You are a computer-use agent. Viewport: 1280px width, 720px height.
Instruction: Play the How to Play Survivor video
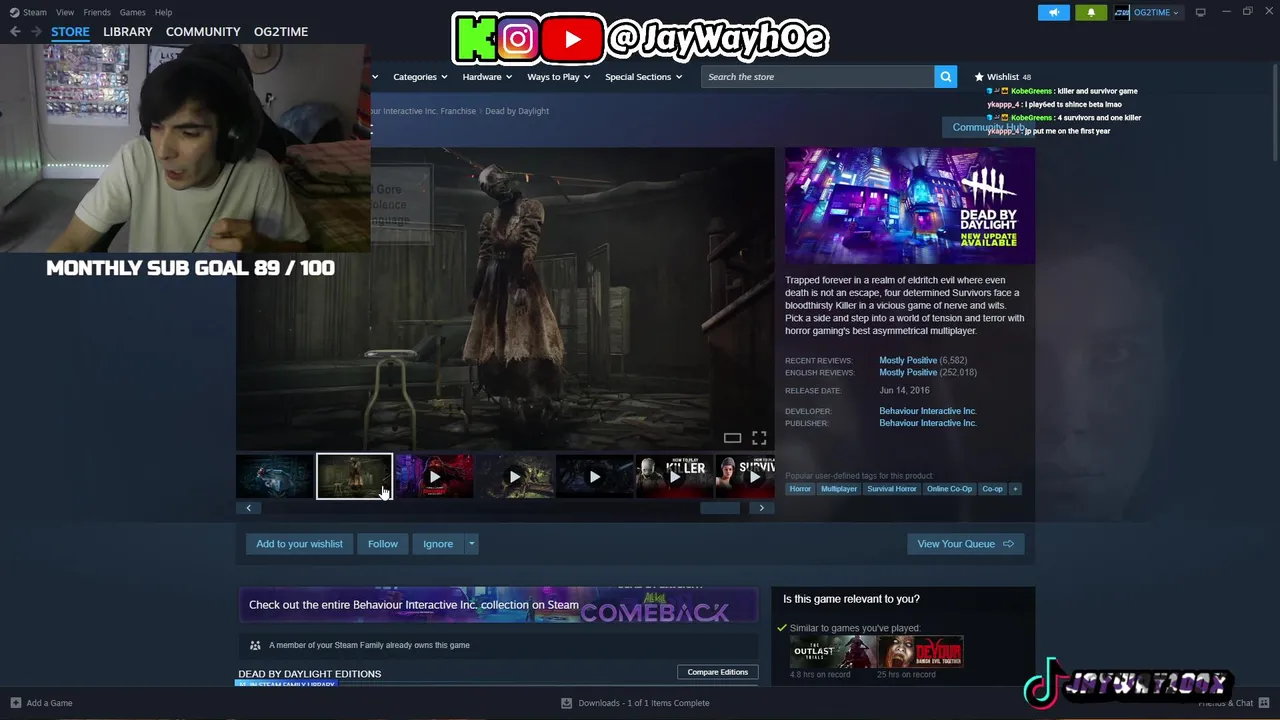(x=745, y=477)
